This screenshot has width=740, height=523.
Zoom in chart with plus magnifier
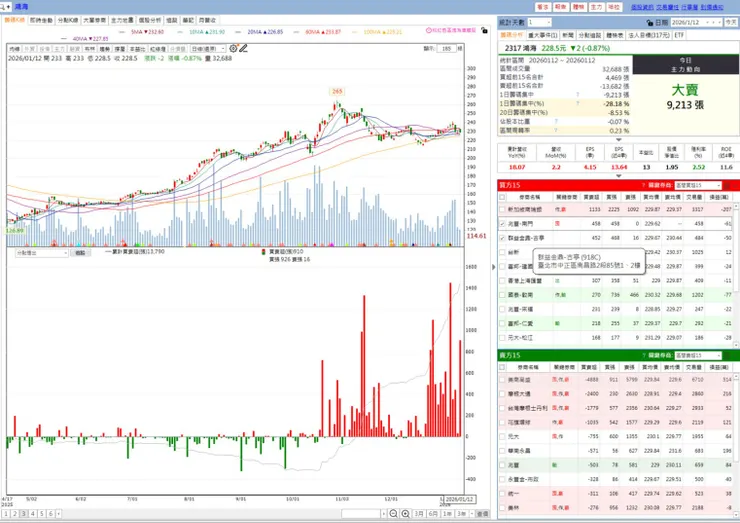click(x=405, y=514)
